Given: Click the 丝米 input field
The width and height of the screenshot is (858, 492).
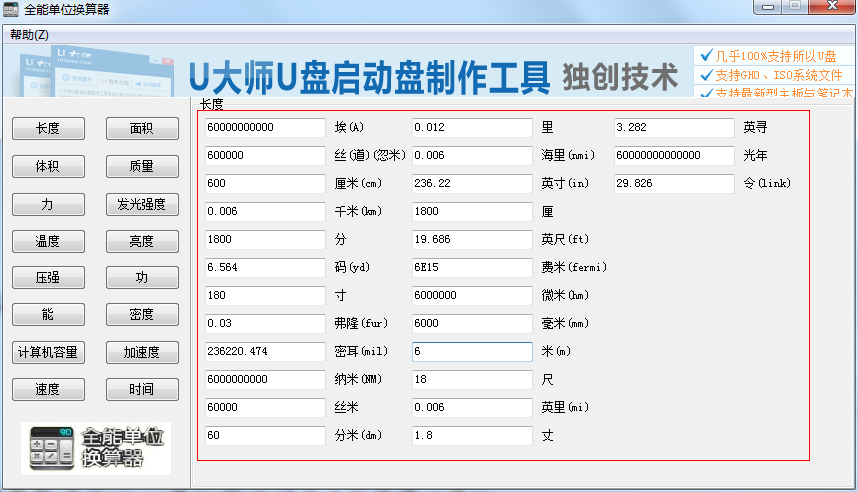Looking at the screenshot, I should 265,407.
